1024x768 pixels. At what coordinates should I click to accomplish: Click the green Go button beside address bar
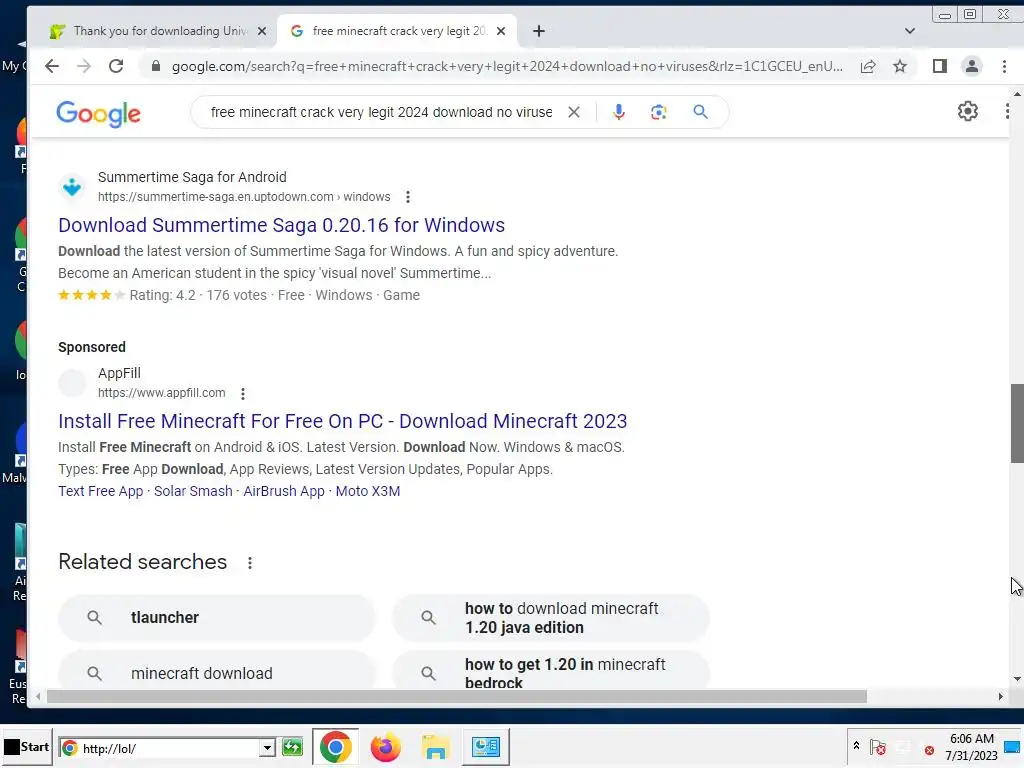292,747
